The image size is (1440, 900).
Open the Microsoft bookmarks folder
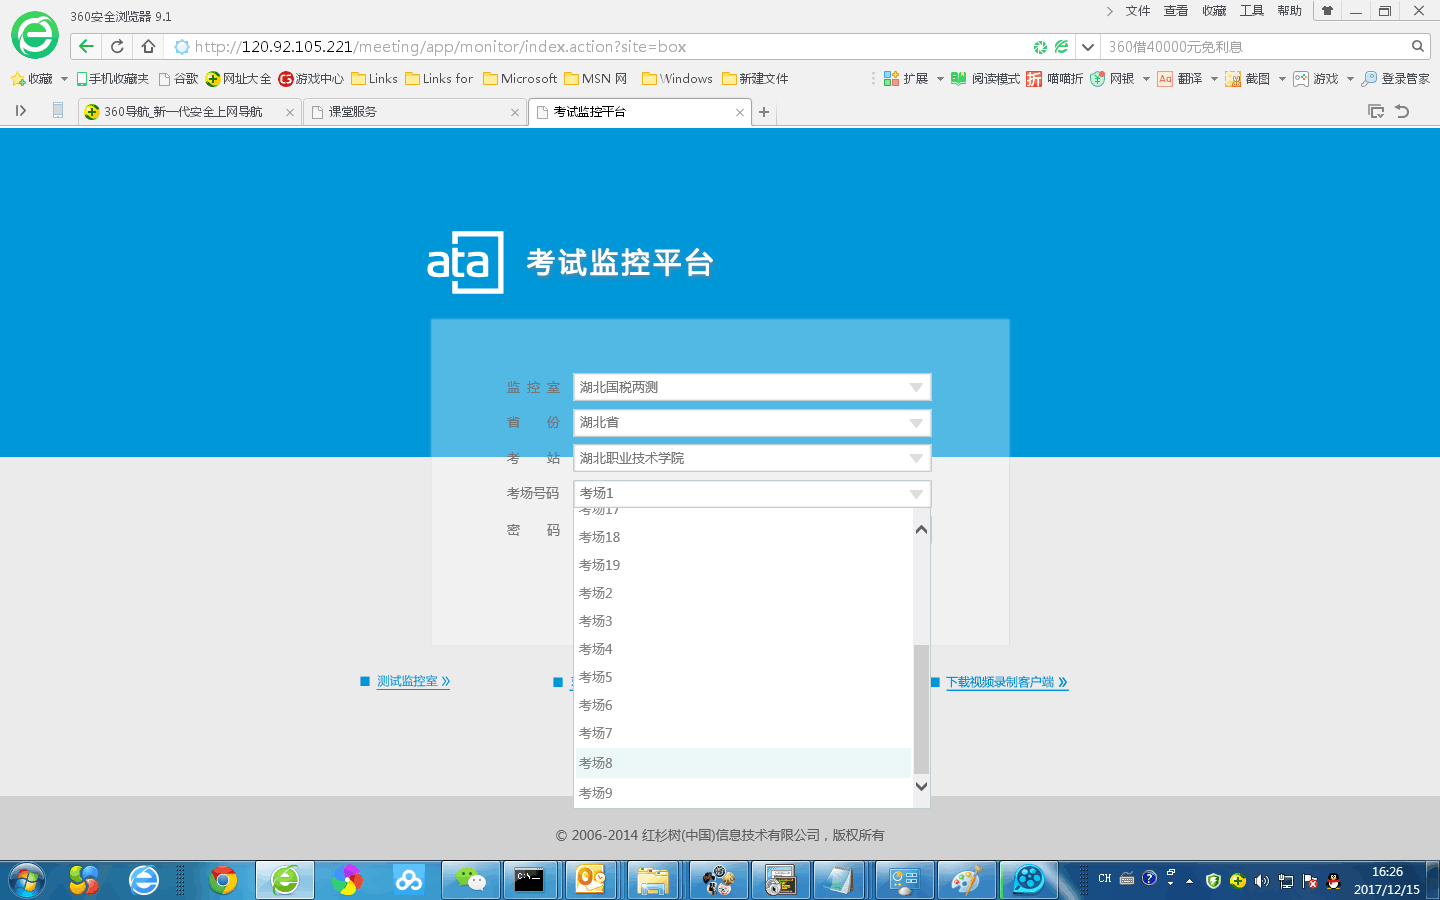(x=520, y=78)
